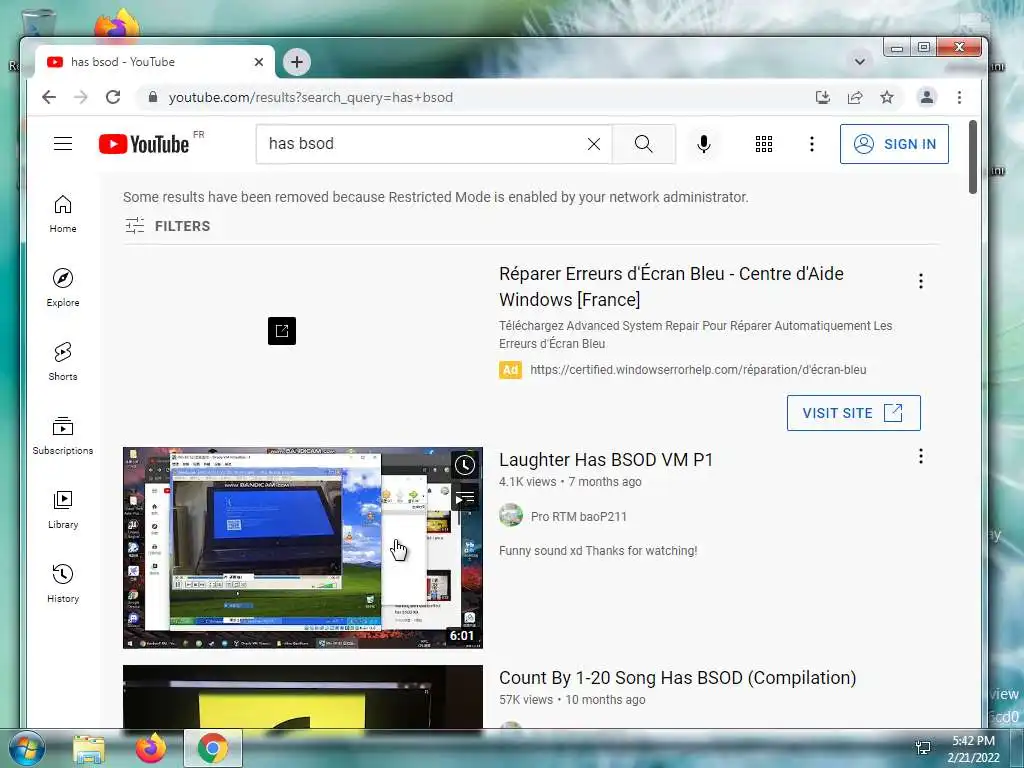Open Library in the sidebar

(63, 509)
